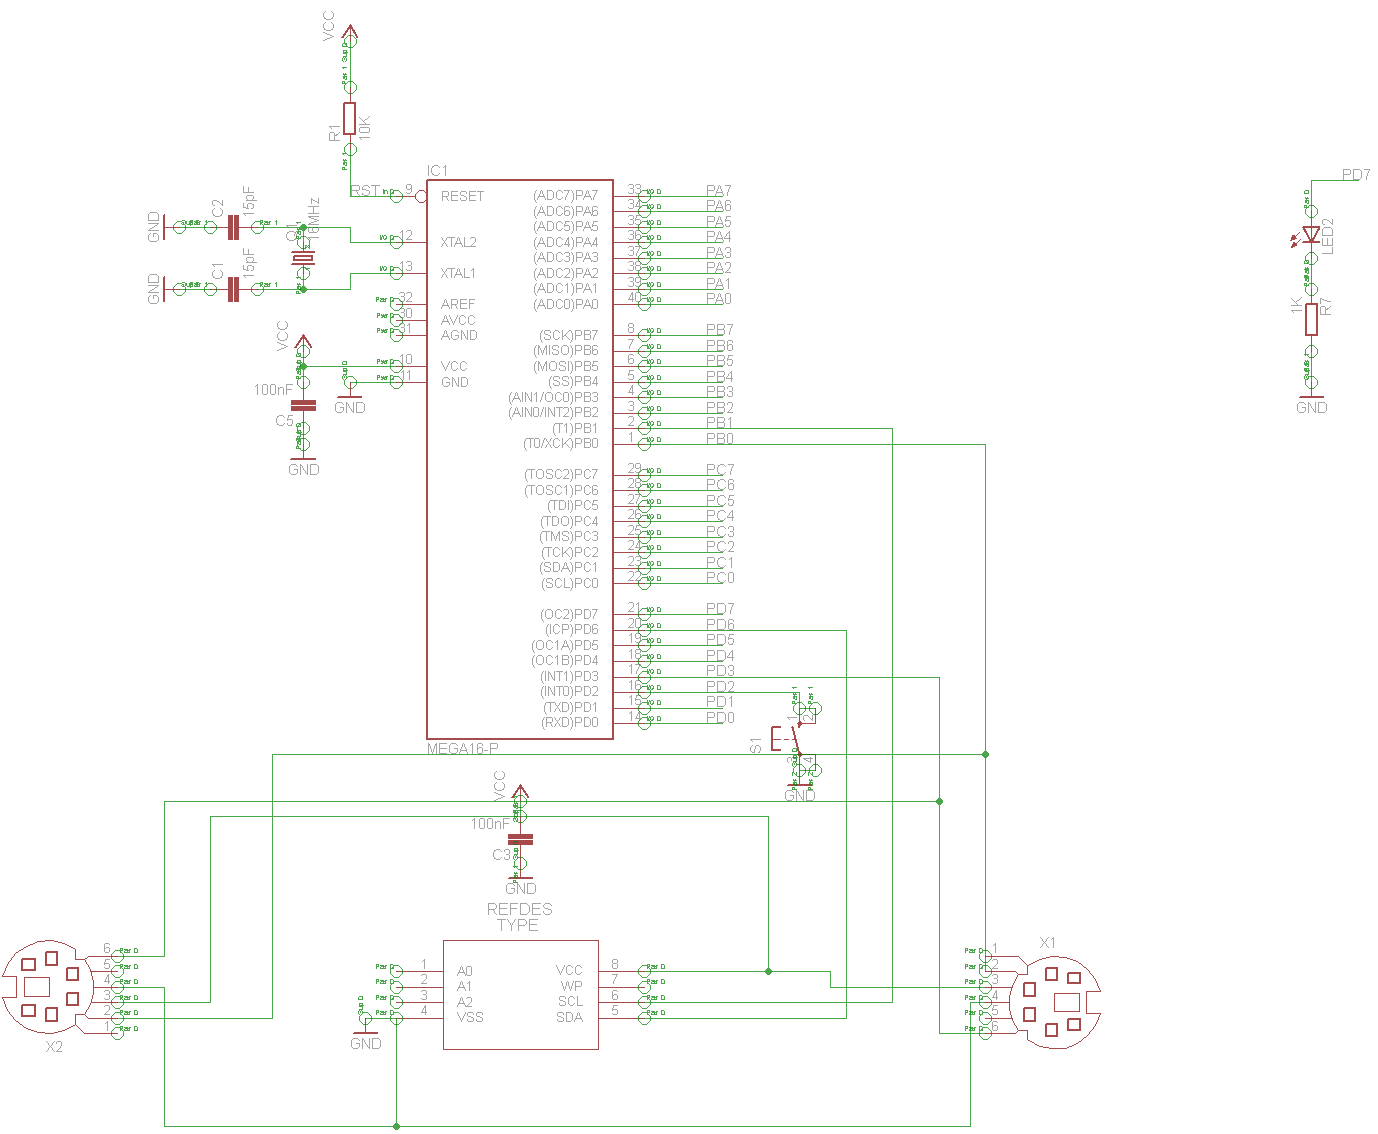Click the IC1 reference label
The height and width of the screenshot is (1134, 1378).
tap(438, 171)
